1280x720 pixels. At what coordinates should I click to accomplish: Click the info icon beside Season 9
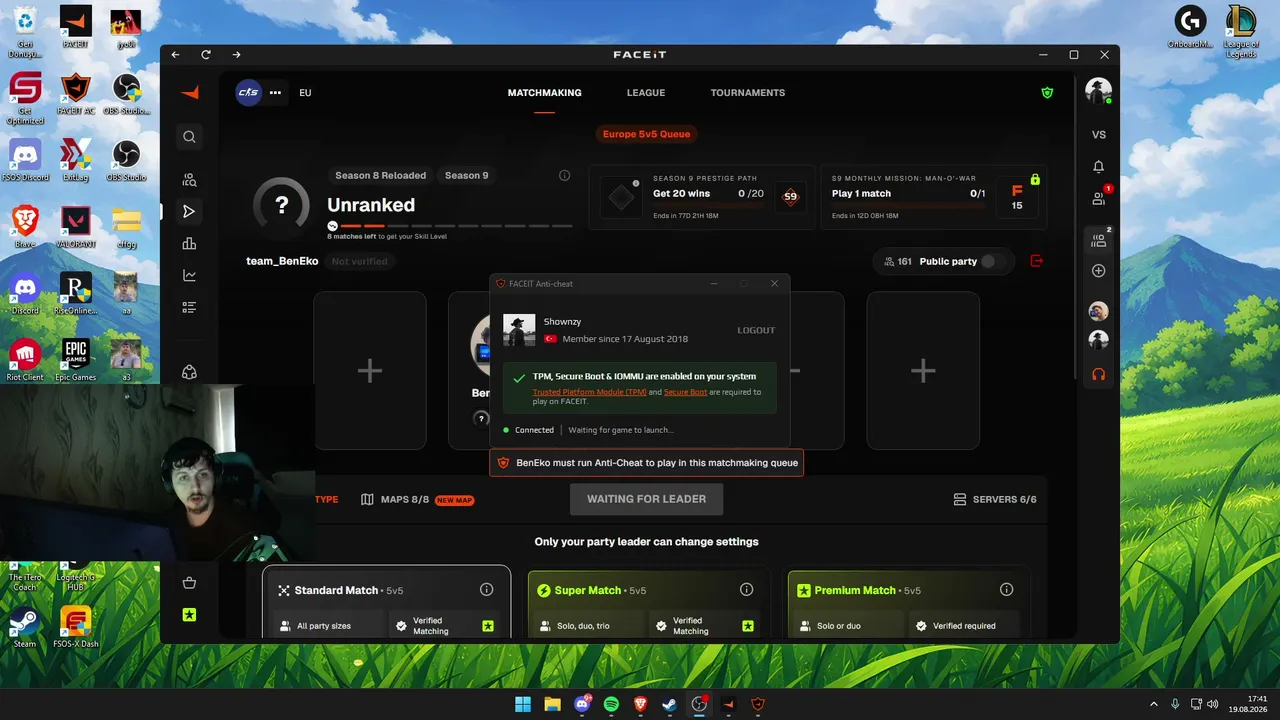pos(564,175)
